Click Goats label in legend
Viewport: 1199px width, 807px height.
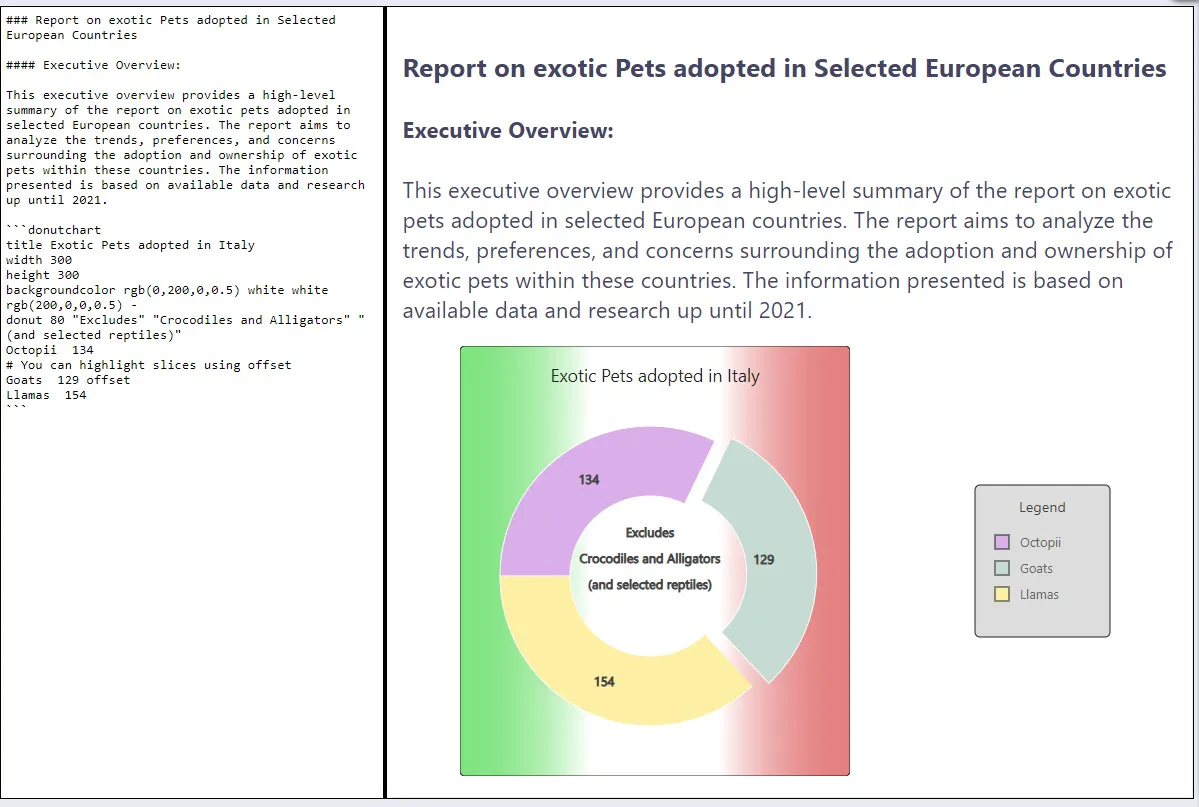click(x=1036, y=568)
